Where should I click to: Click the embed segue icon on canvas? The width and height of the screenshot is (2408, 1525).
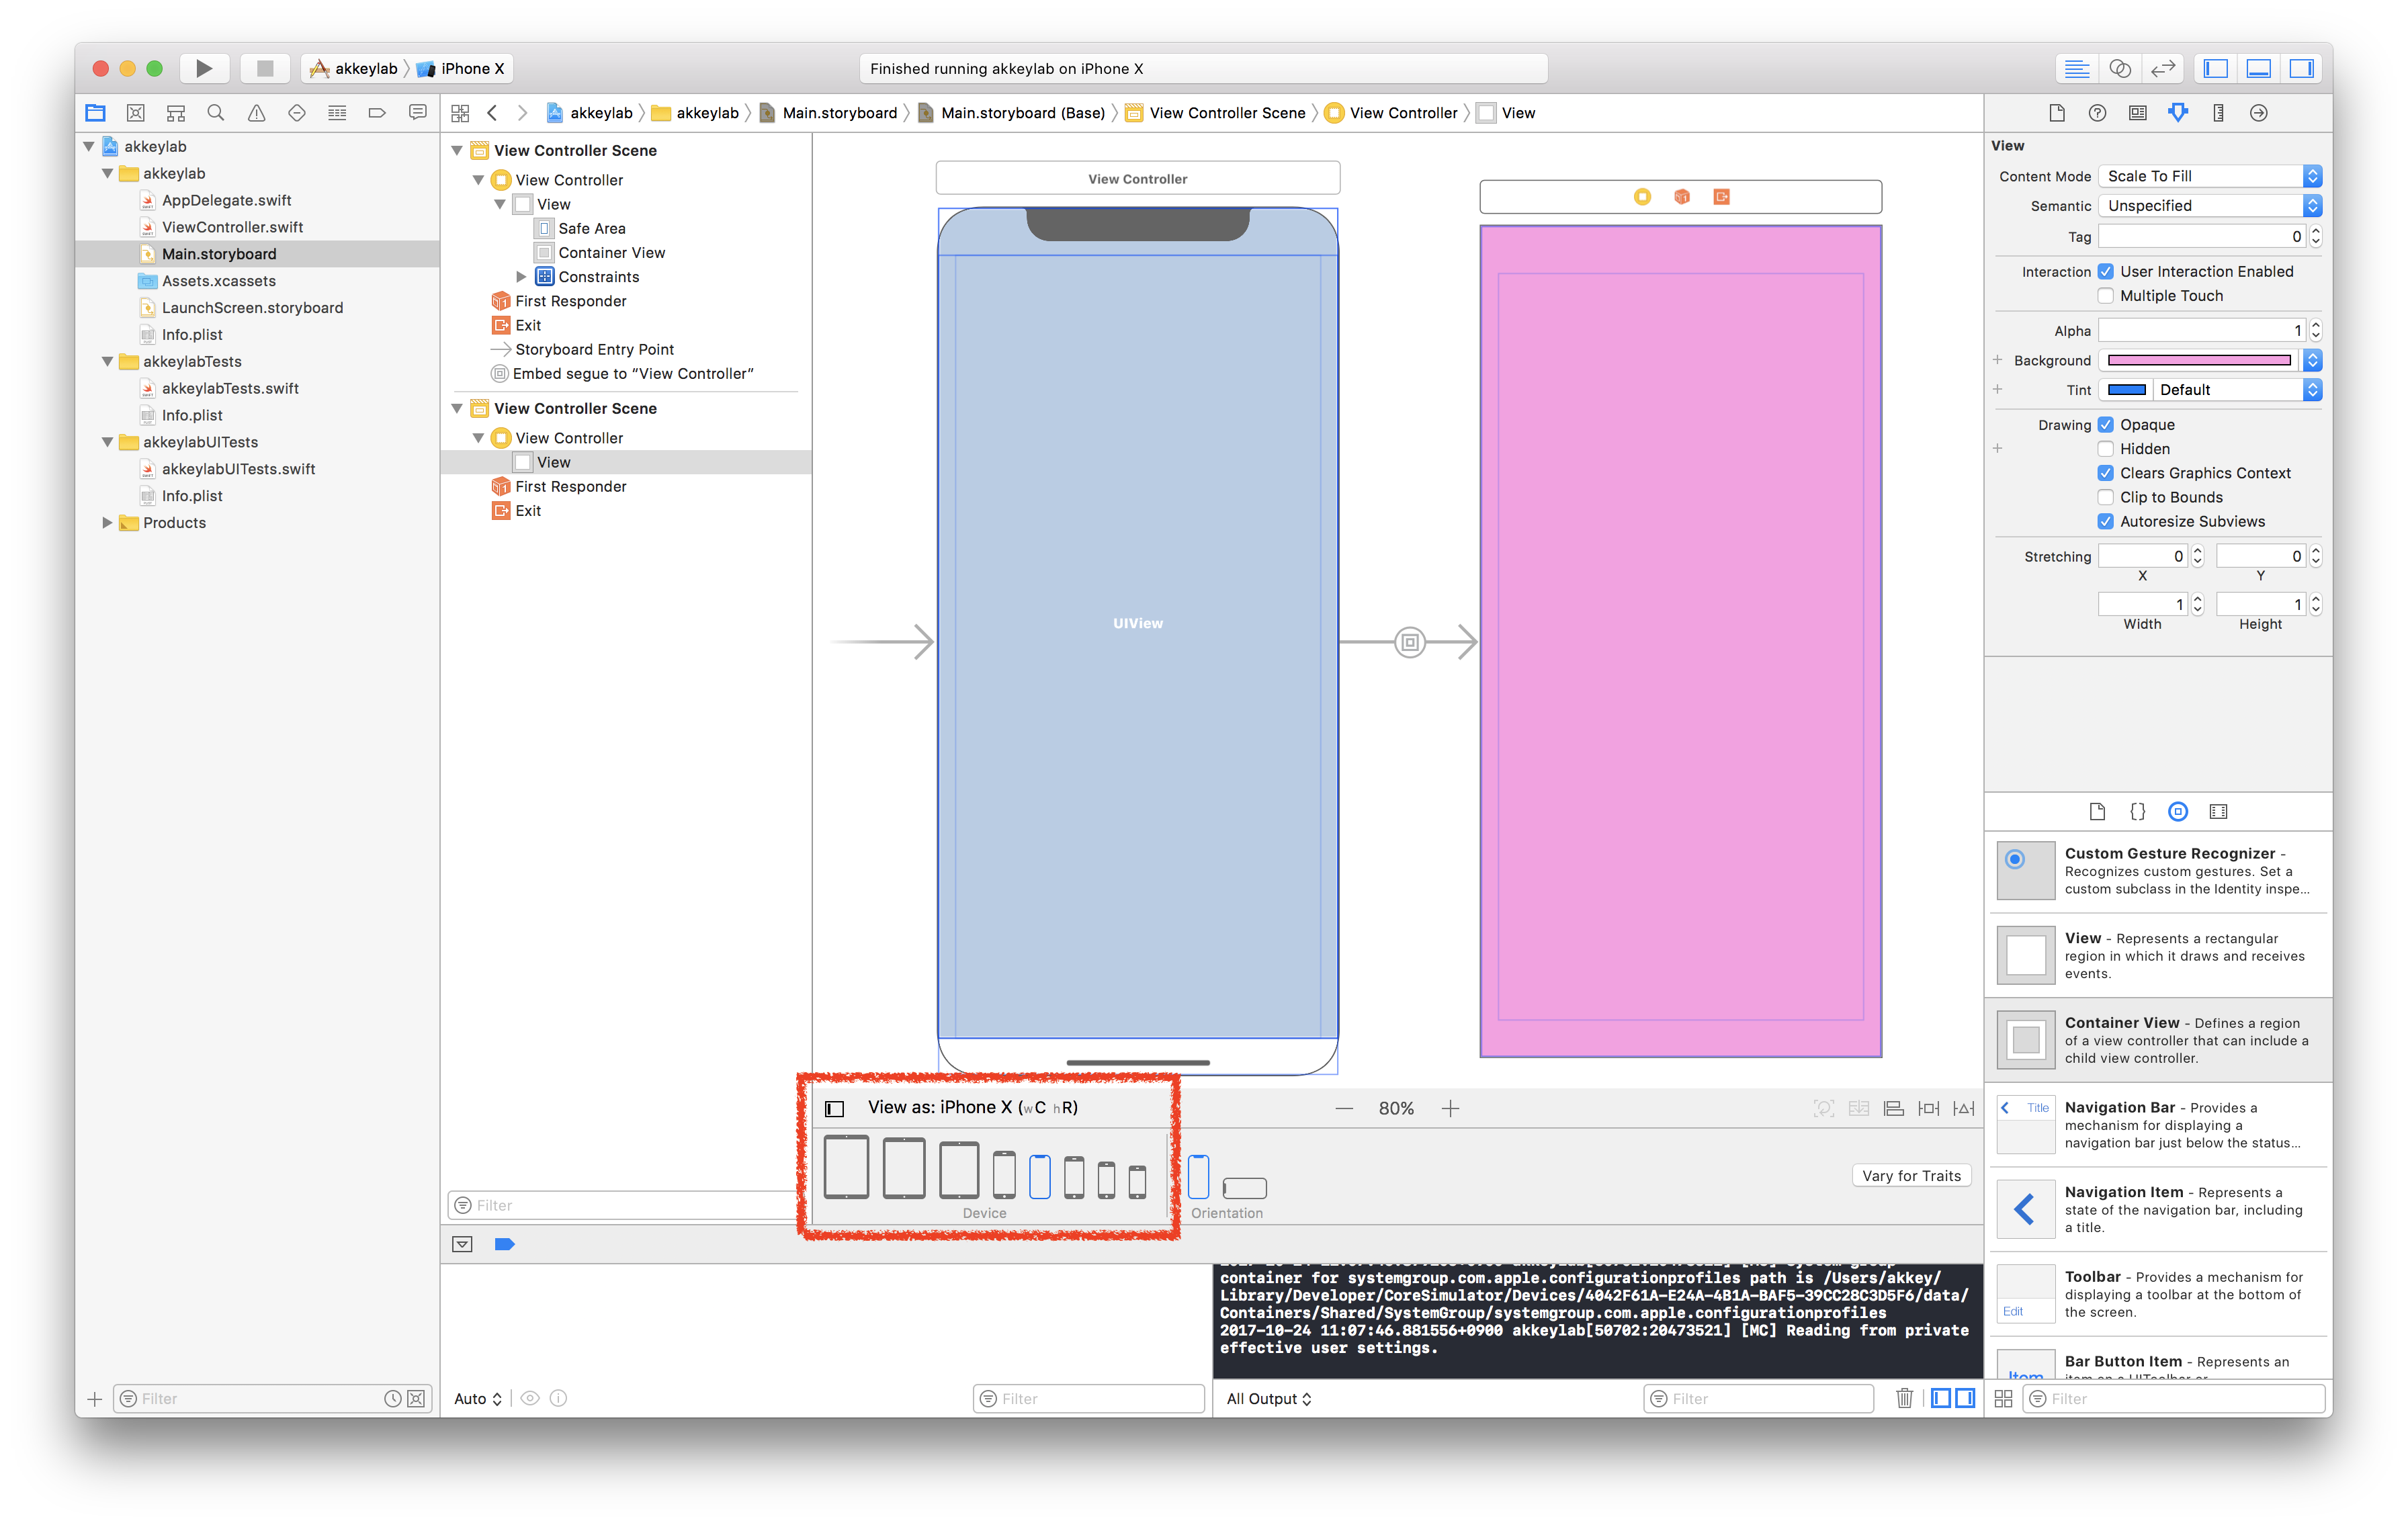click(x=1410, y=642)
